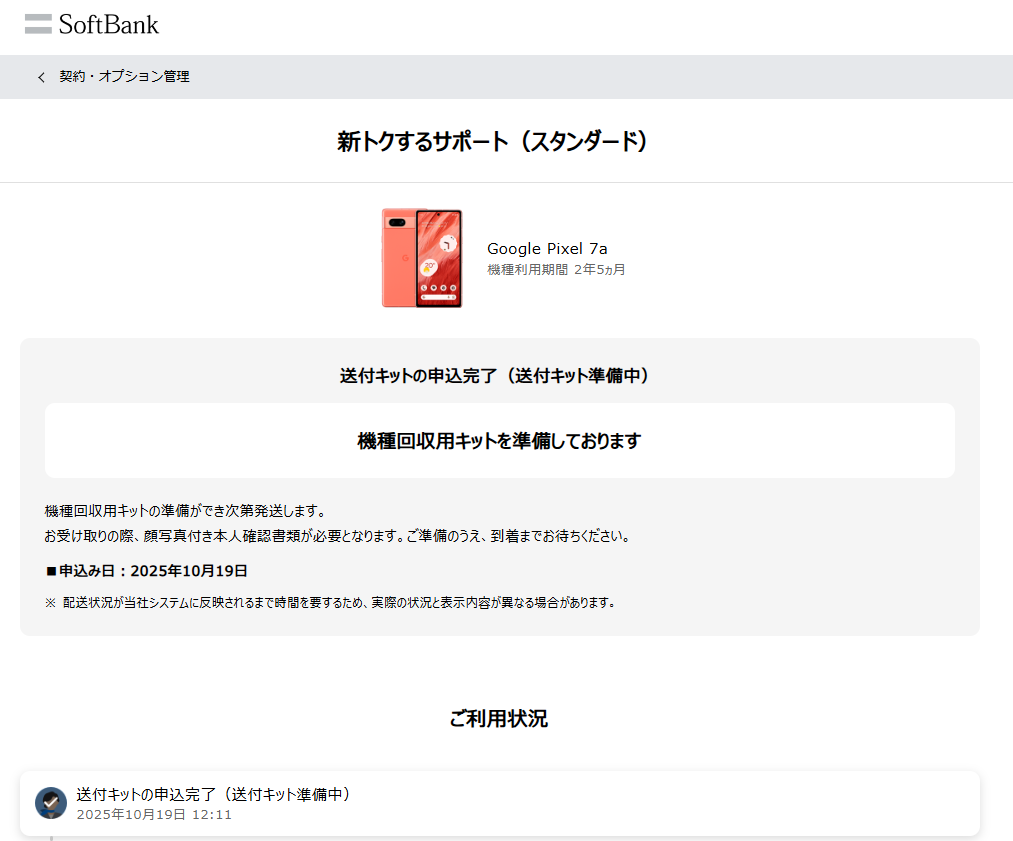Click the 顔写真付き本人確認書類 notice sentence

pos(337,536)
